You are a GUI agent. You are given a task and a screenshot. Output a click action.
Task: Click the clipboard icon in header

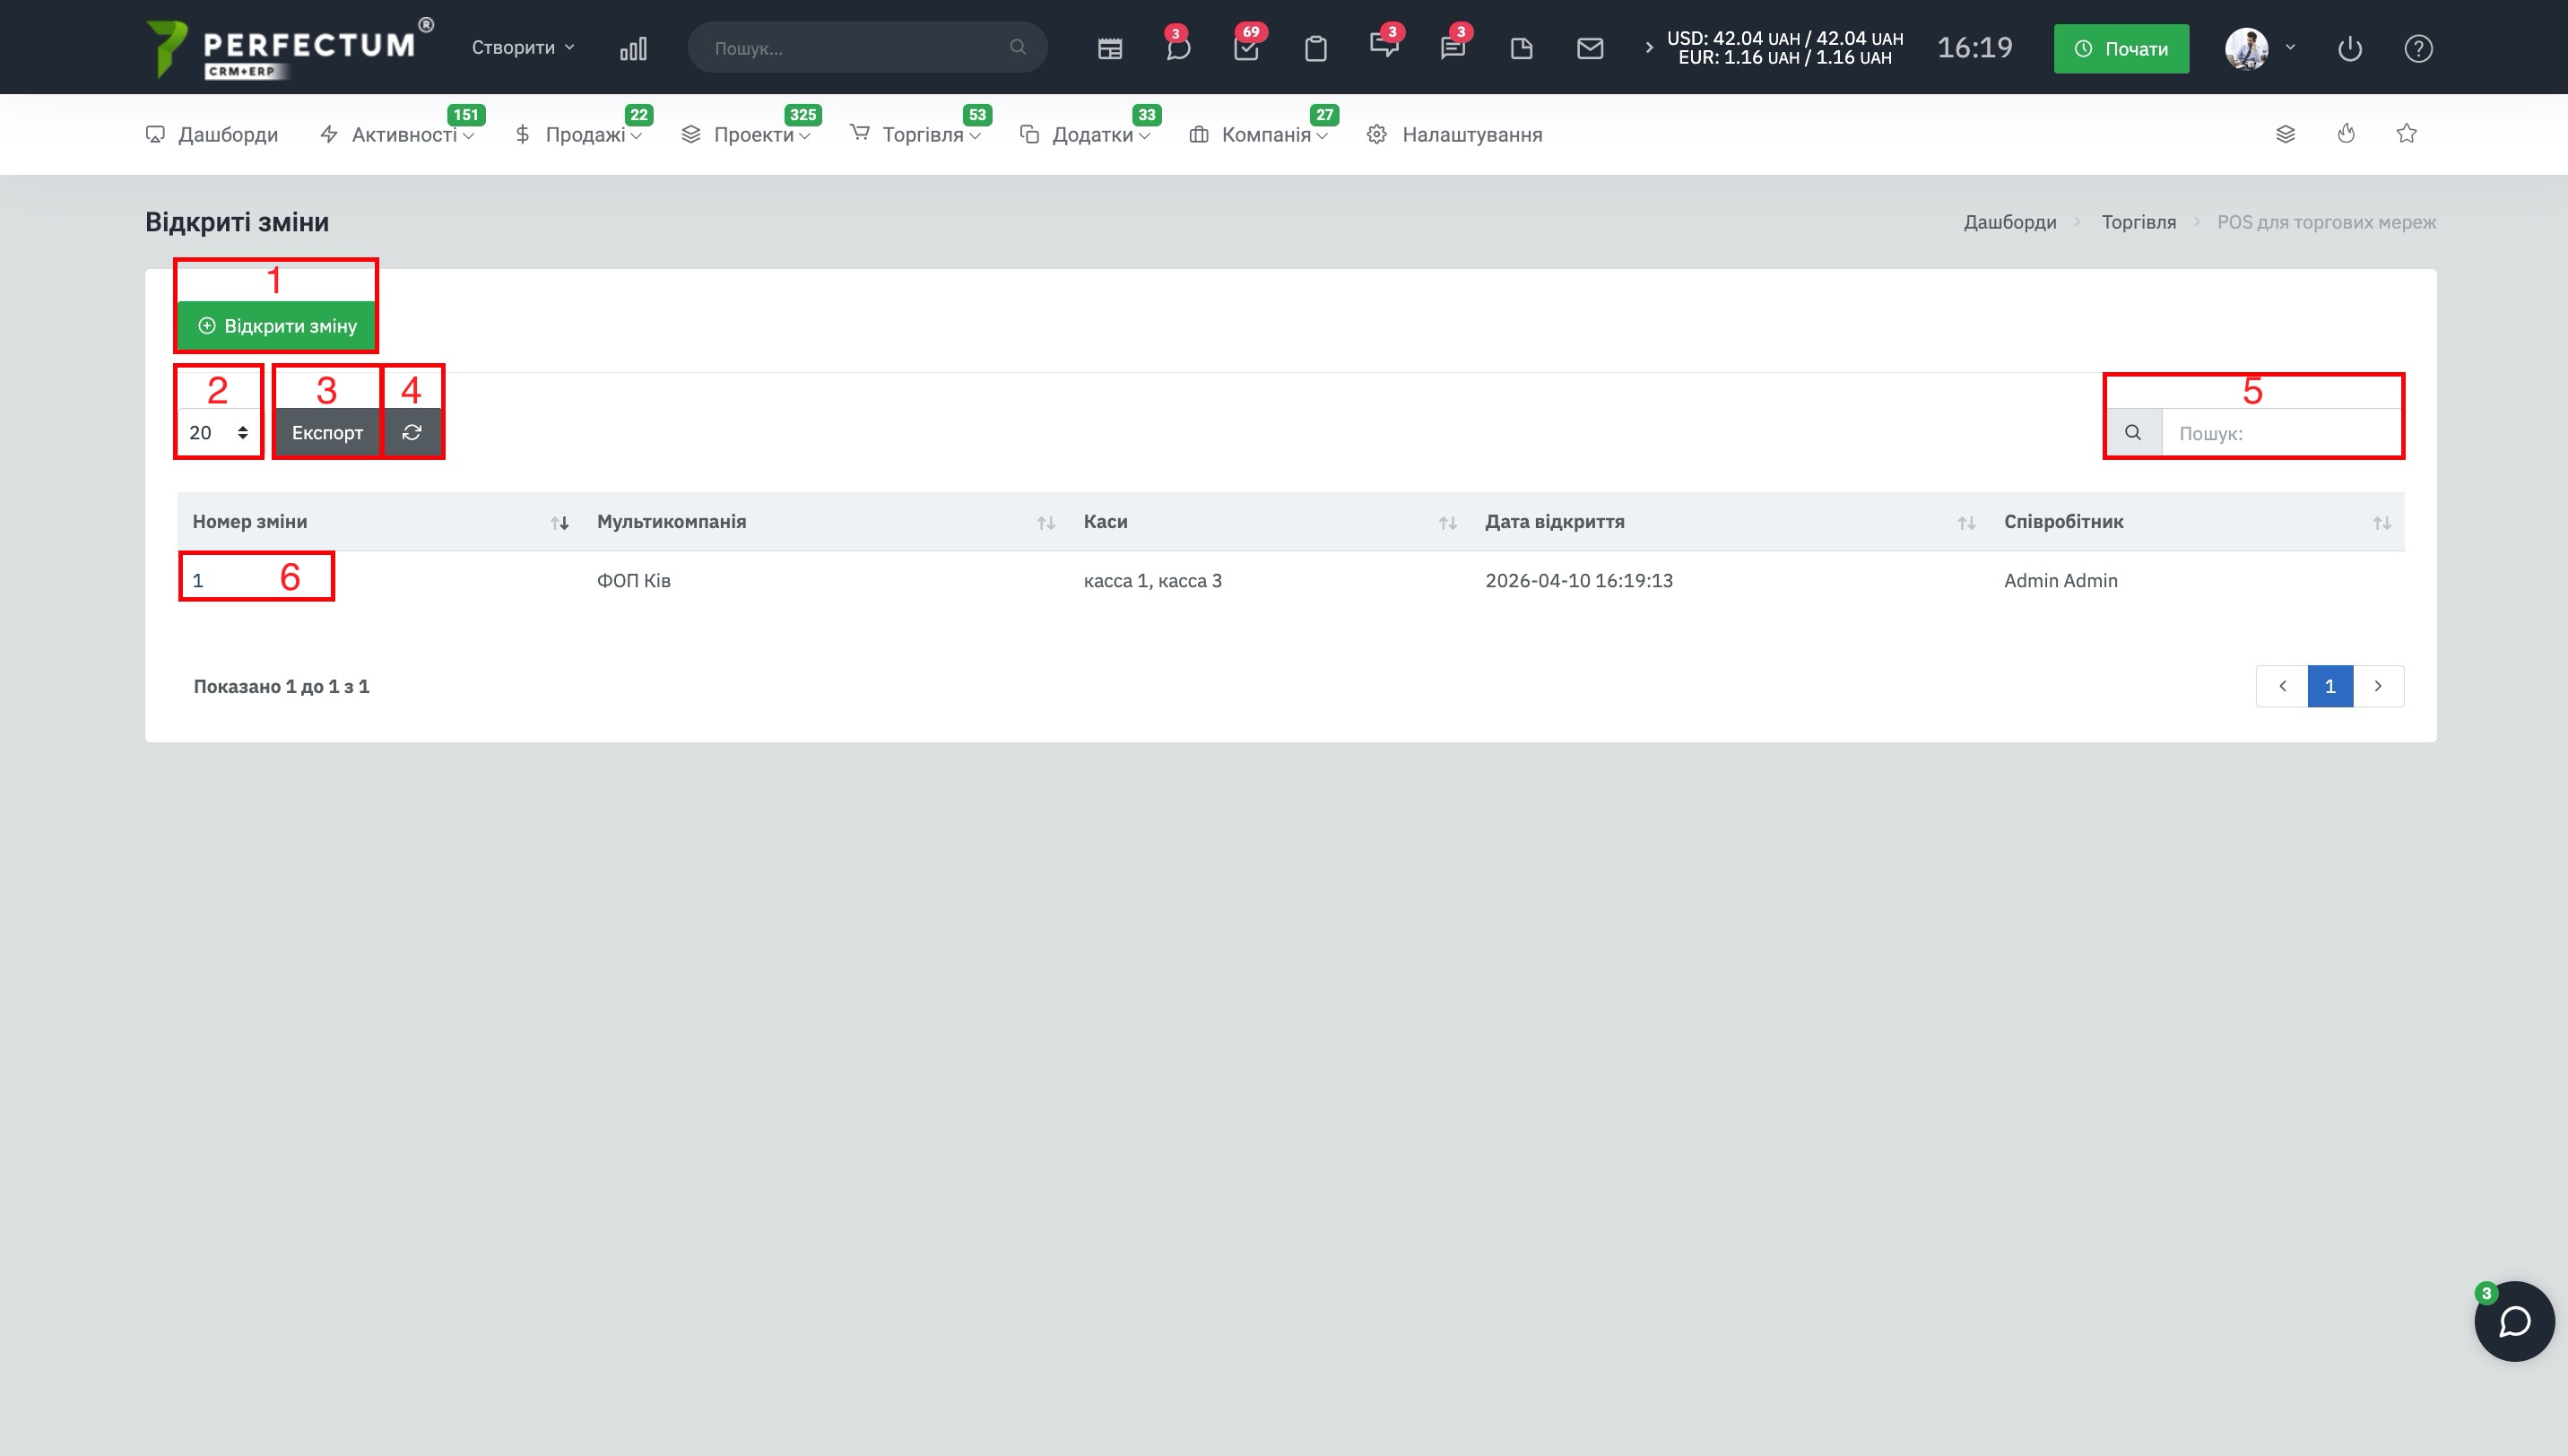pos(1315,48)
